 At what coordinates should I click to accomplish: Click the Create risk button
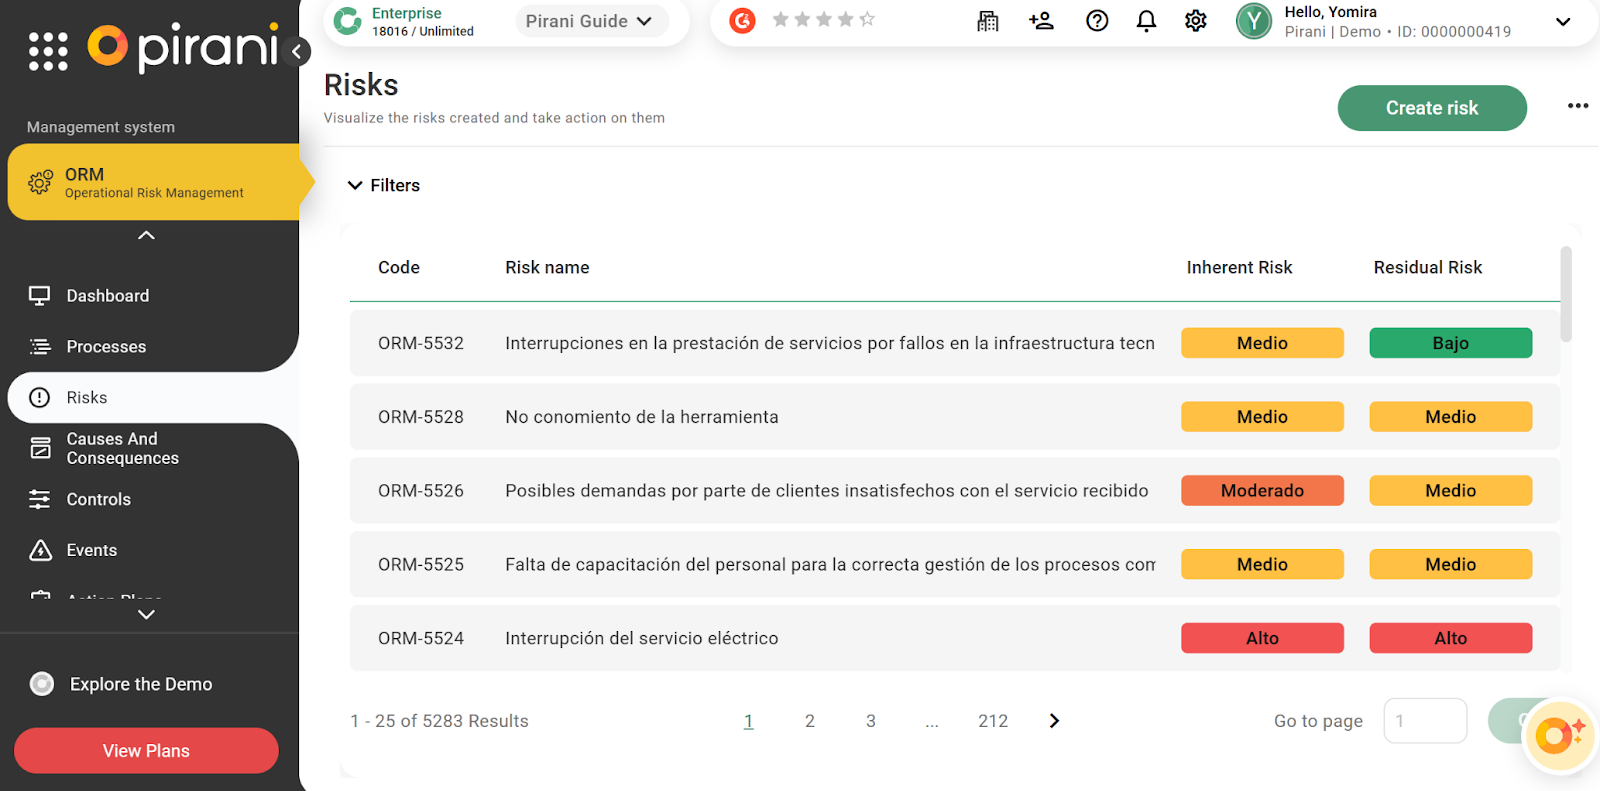tap(1431, 108)
